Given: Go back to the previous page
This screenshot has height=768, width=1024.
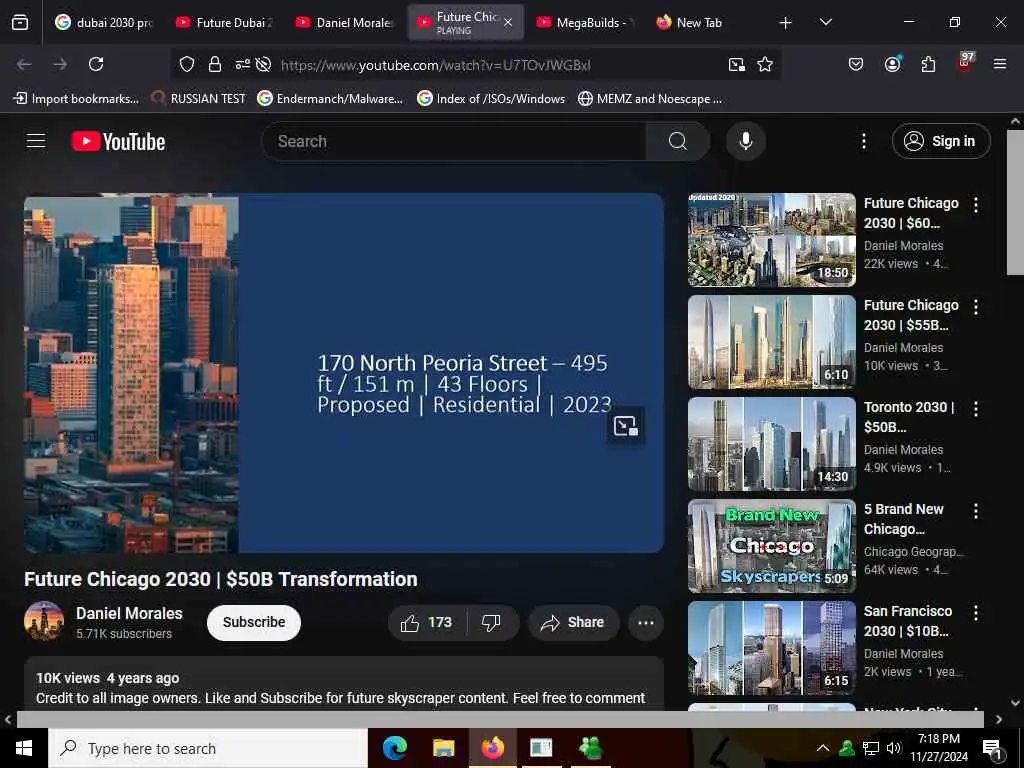Looking at the screenshot, I should point(24,64).
